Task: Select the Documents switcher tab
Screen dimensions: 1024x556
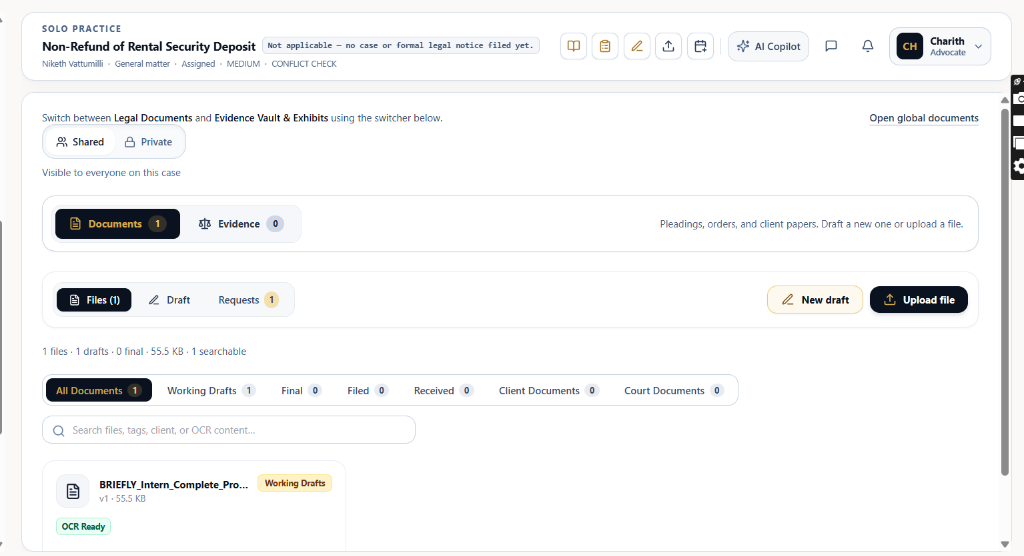Action: (118, 224)
